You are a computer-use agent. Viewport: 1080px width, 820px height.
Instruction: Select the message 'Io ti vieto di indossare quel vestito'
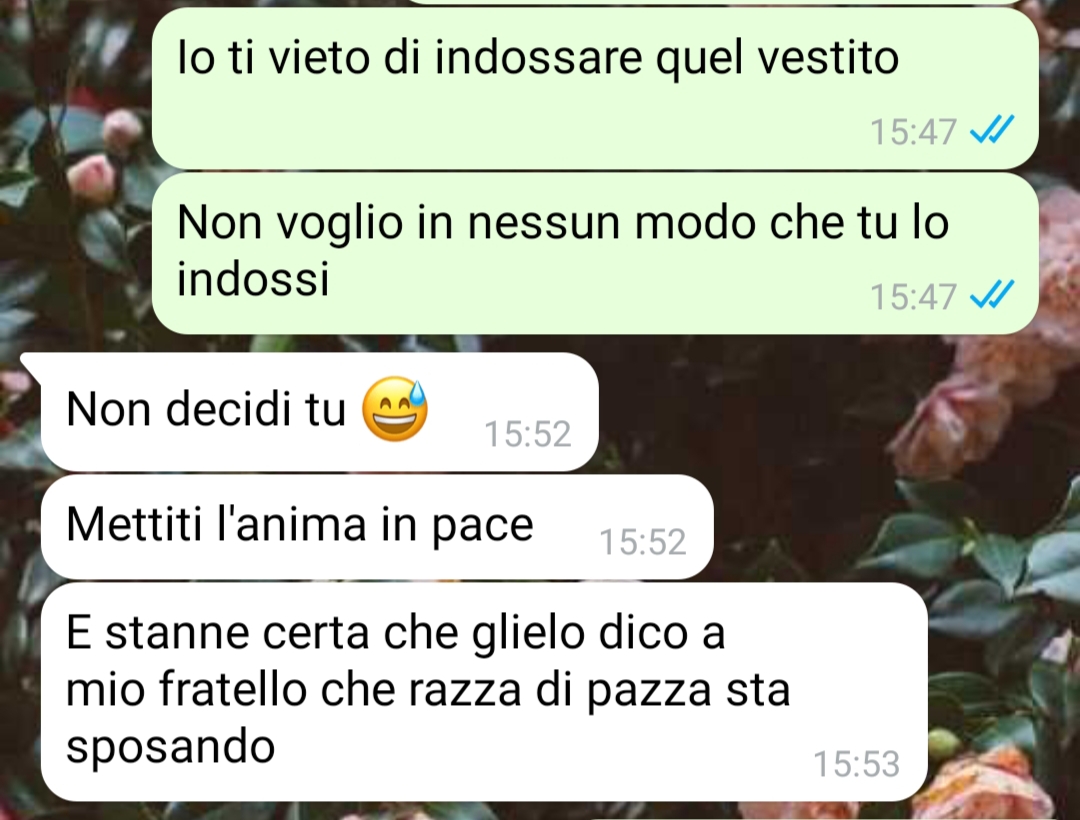[595, 88]
